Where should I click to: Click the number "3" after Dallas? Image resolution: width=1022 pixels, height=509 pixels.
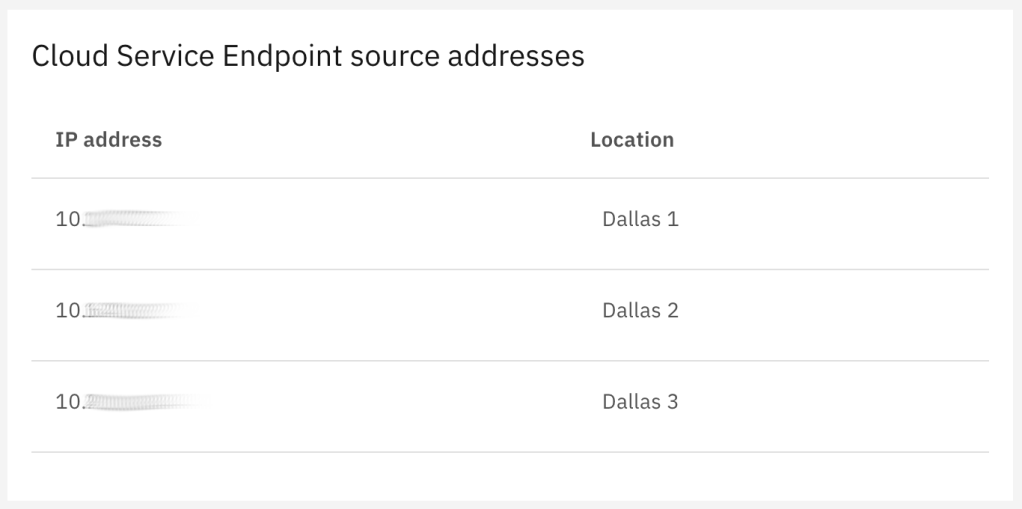tap(673, 403)
